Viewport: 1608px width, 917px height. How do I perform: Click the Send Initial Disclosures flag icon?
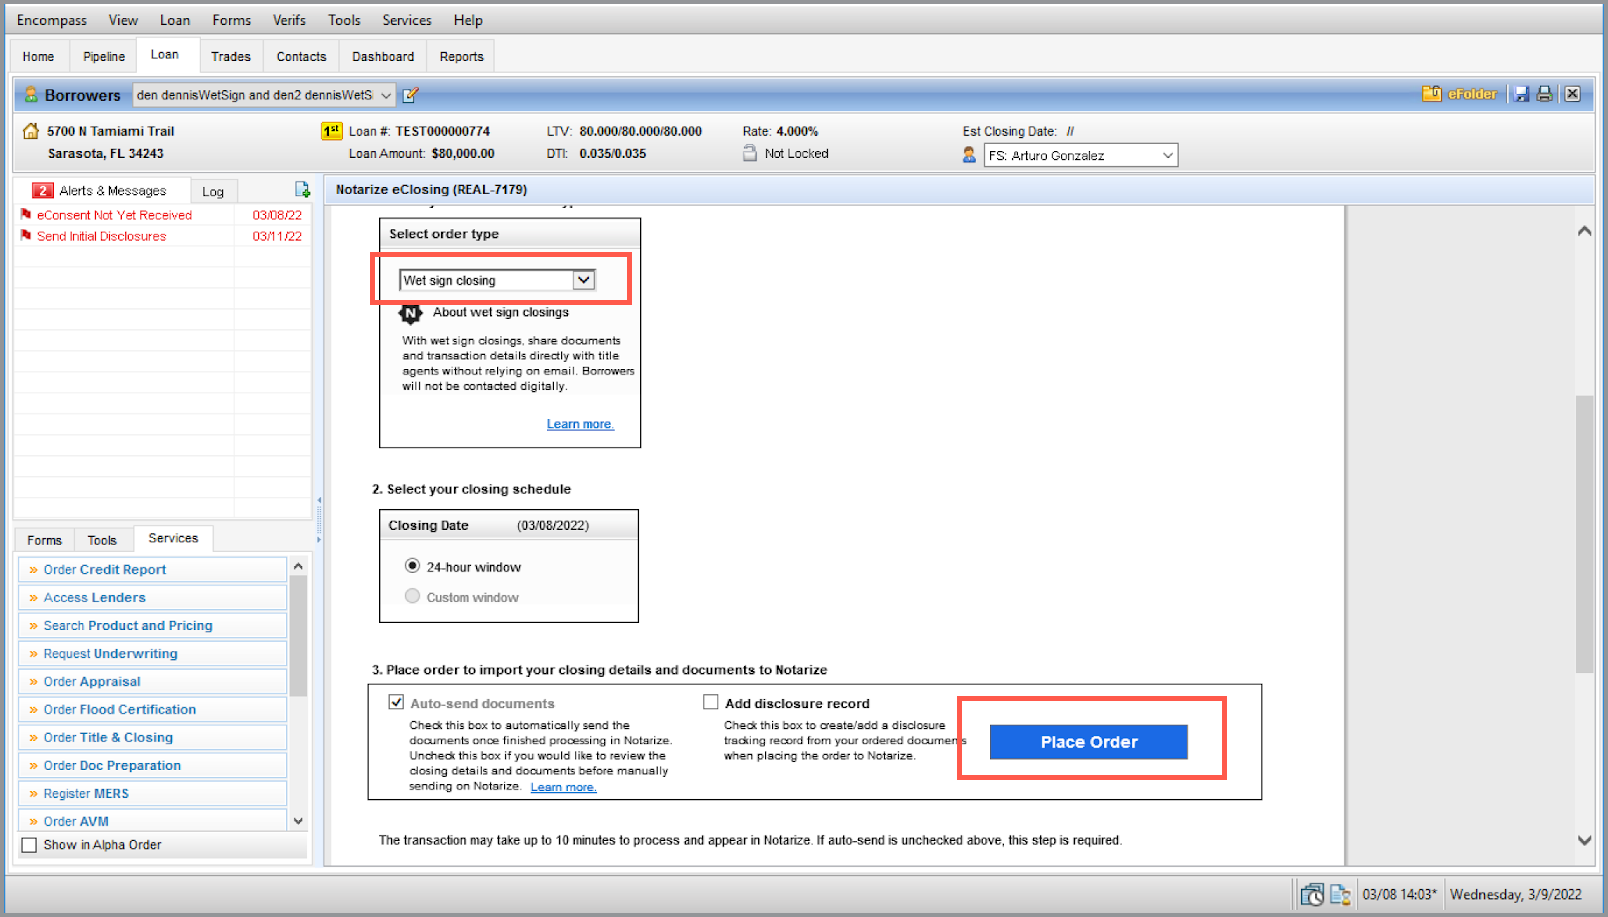pos(26,236)
